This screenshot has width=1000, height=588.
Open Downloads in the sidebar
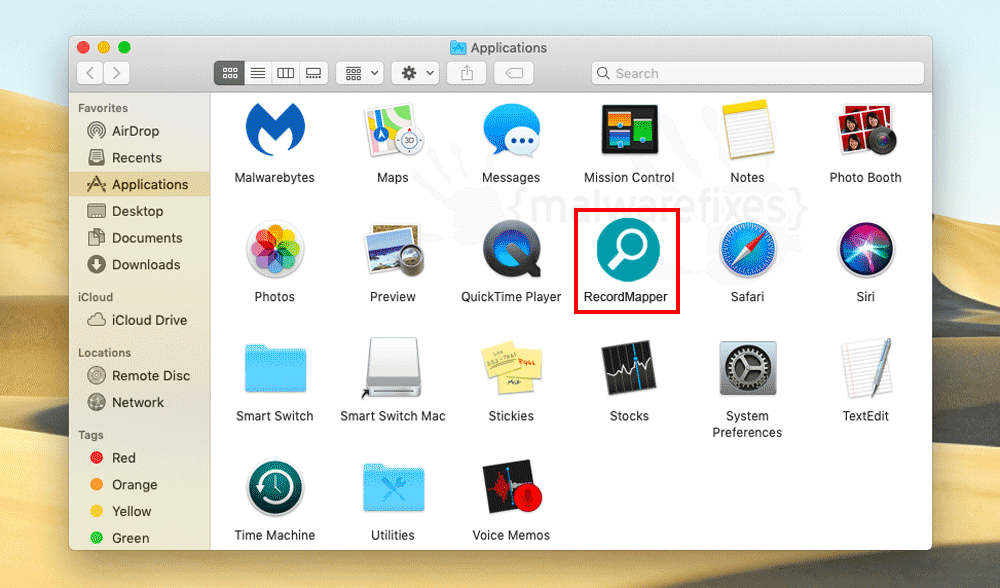click(x=140, y=265)
